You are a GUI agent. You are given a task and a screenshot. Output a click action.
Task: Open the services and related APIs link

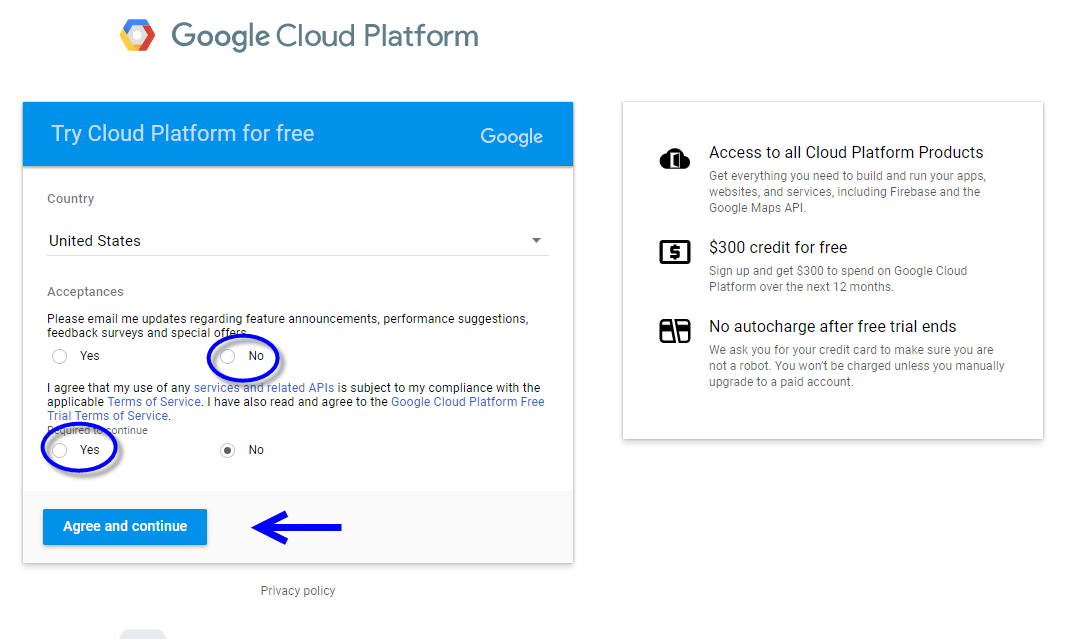coord(264,387)
